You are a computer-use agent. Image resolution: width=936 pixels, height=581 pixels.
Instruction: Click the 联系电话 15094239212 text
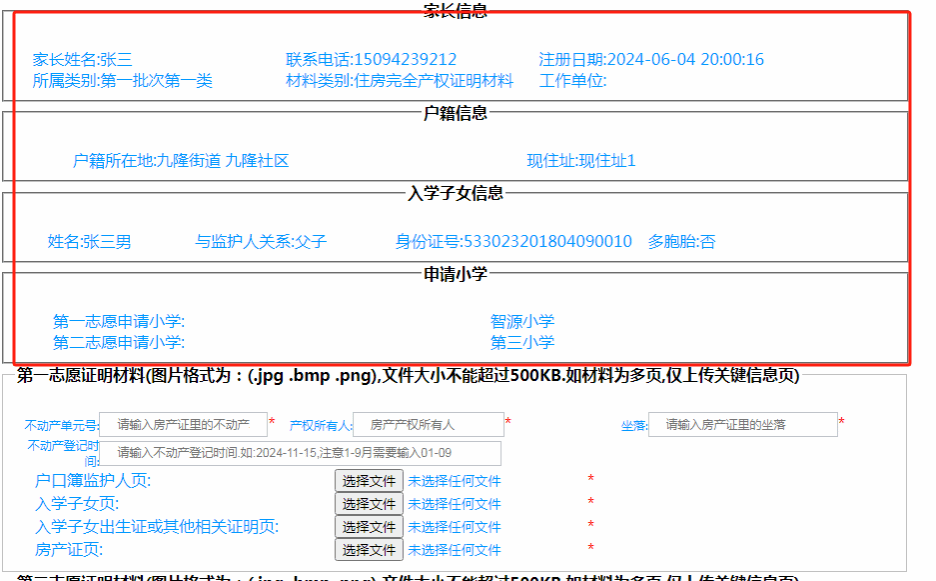click(x=371, y=60)
